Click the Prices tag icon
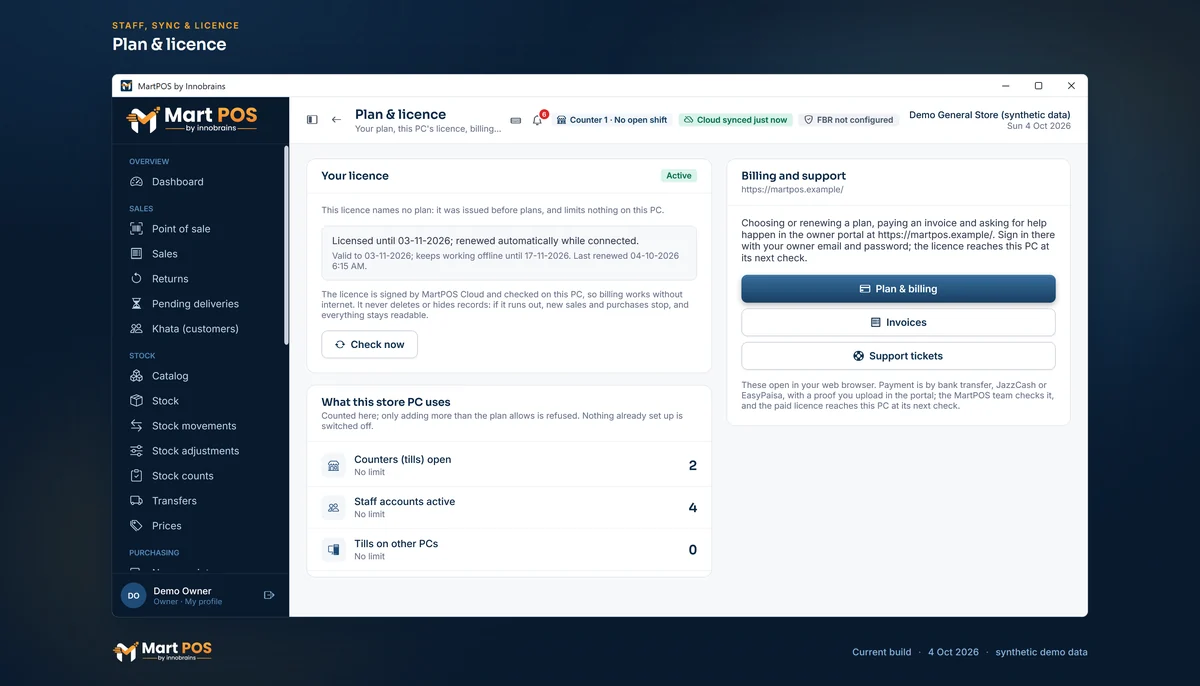This screenshot has height=686, width=1200. click(136, 526)
